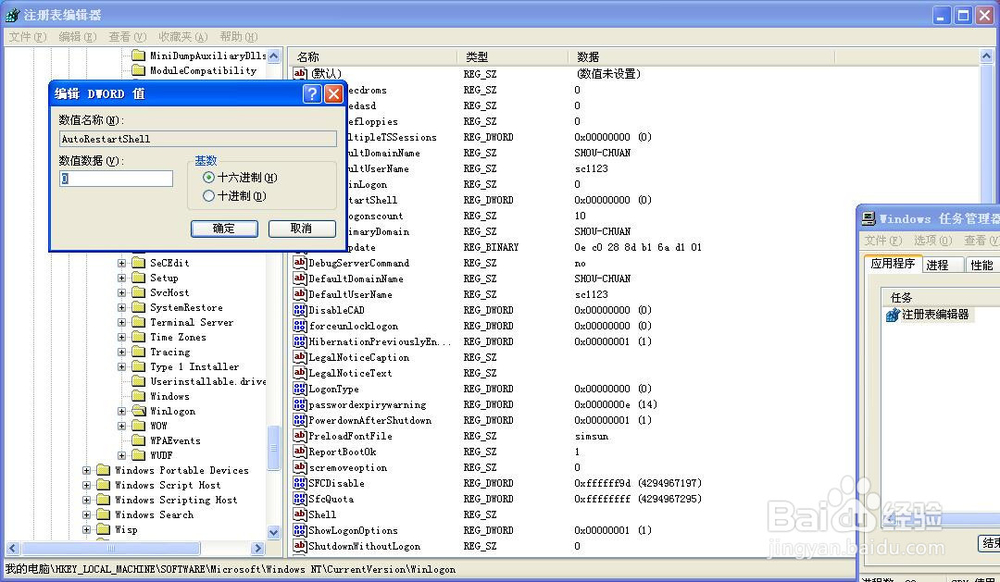Expand the Setup tree node
The image size is (1000, 582).
[121, 278]
